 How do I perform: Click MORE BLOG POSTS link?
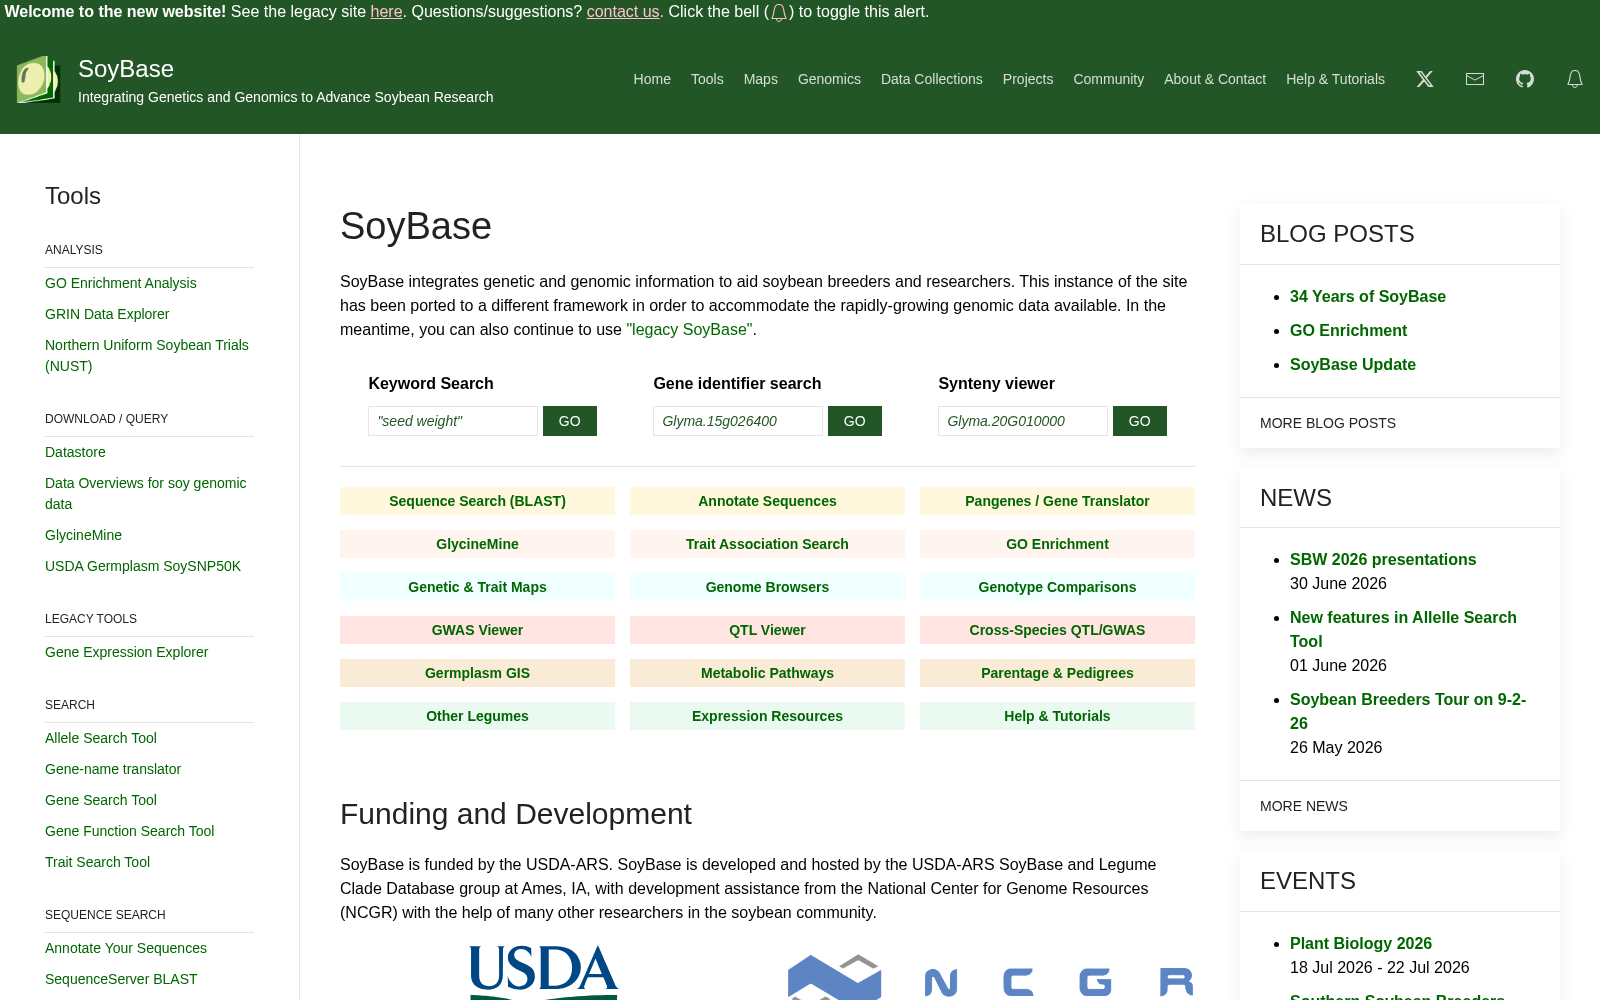point(1328,423)
